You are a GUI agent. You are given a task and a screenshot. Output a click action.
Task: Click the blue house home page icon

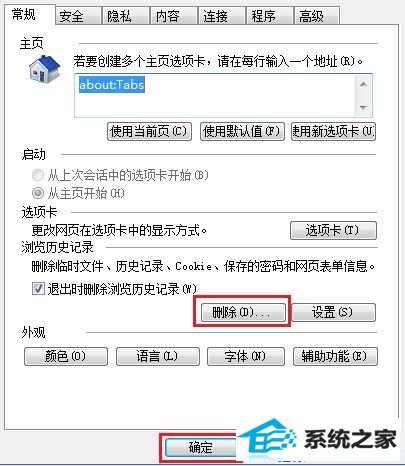[44, 69]
